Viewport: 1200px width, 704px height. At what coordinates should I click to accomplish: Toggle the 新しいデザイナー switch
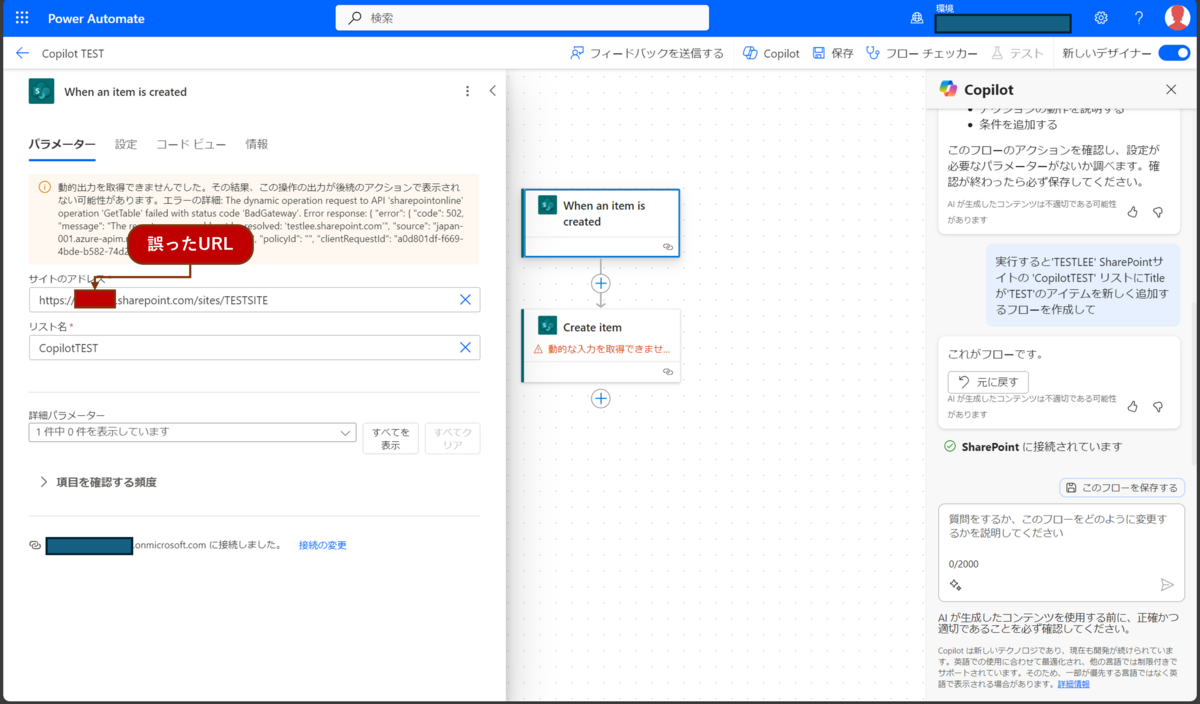[x=1174, y=53]
